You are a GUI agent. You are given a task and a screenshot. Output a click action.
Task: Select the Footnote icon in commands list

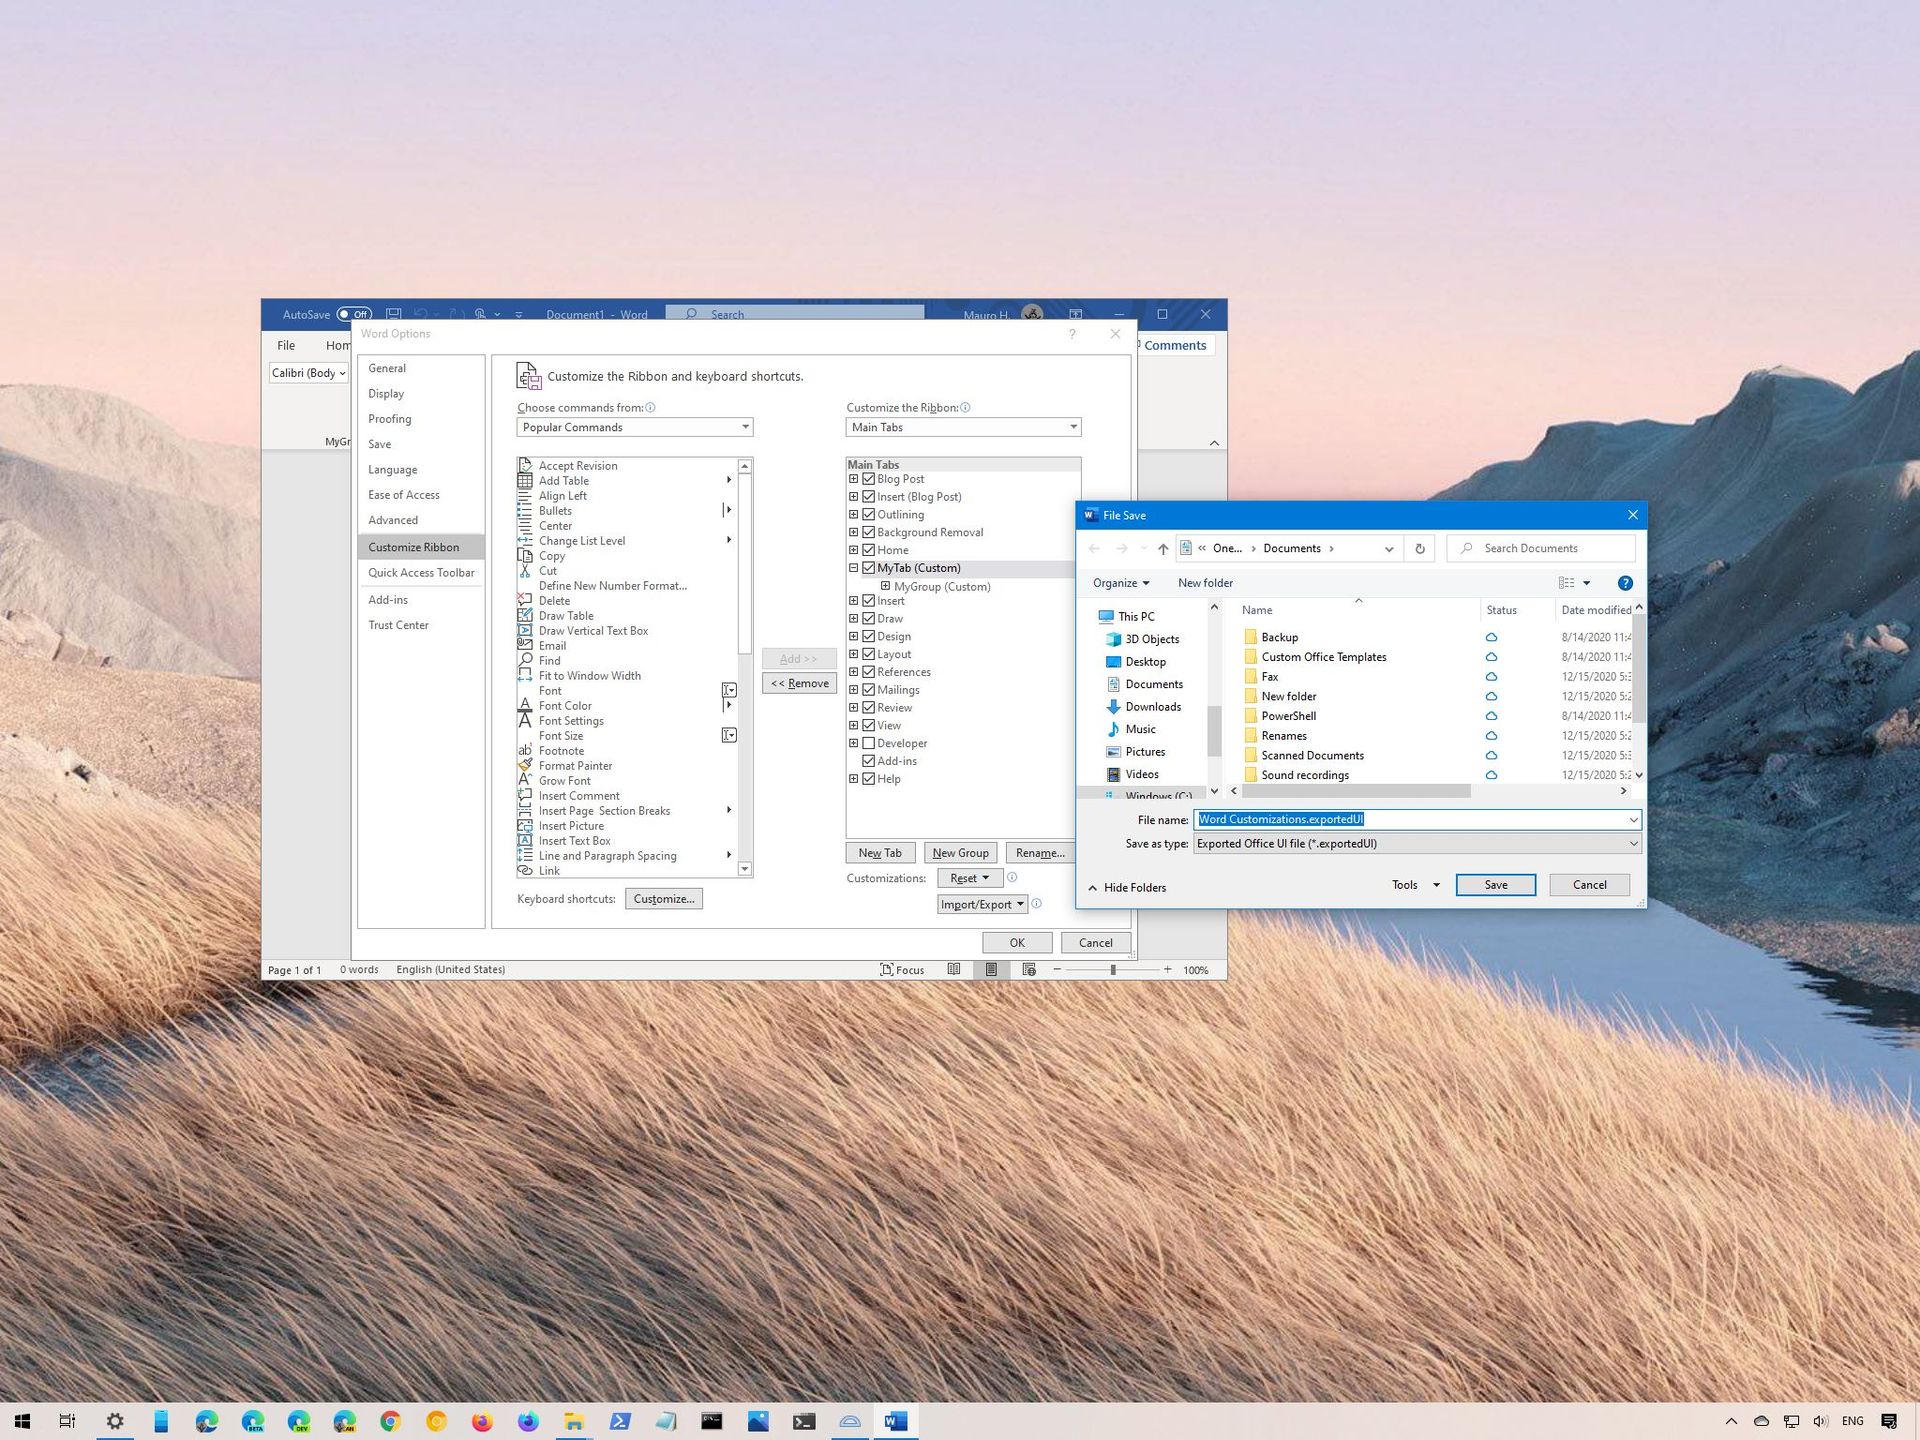tap(528, 750)
